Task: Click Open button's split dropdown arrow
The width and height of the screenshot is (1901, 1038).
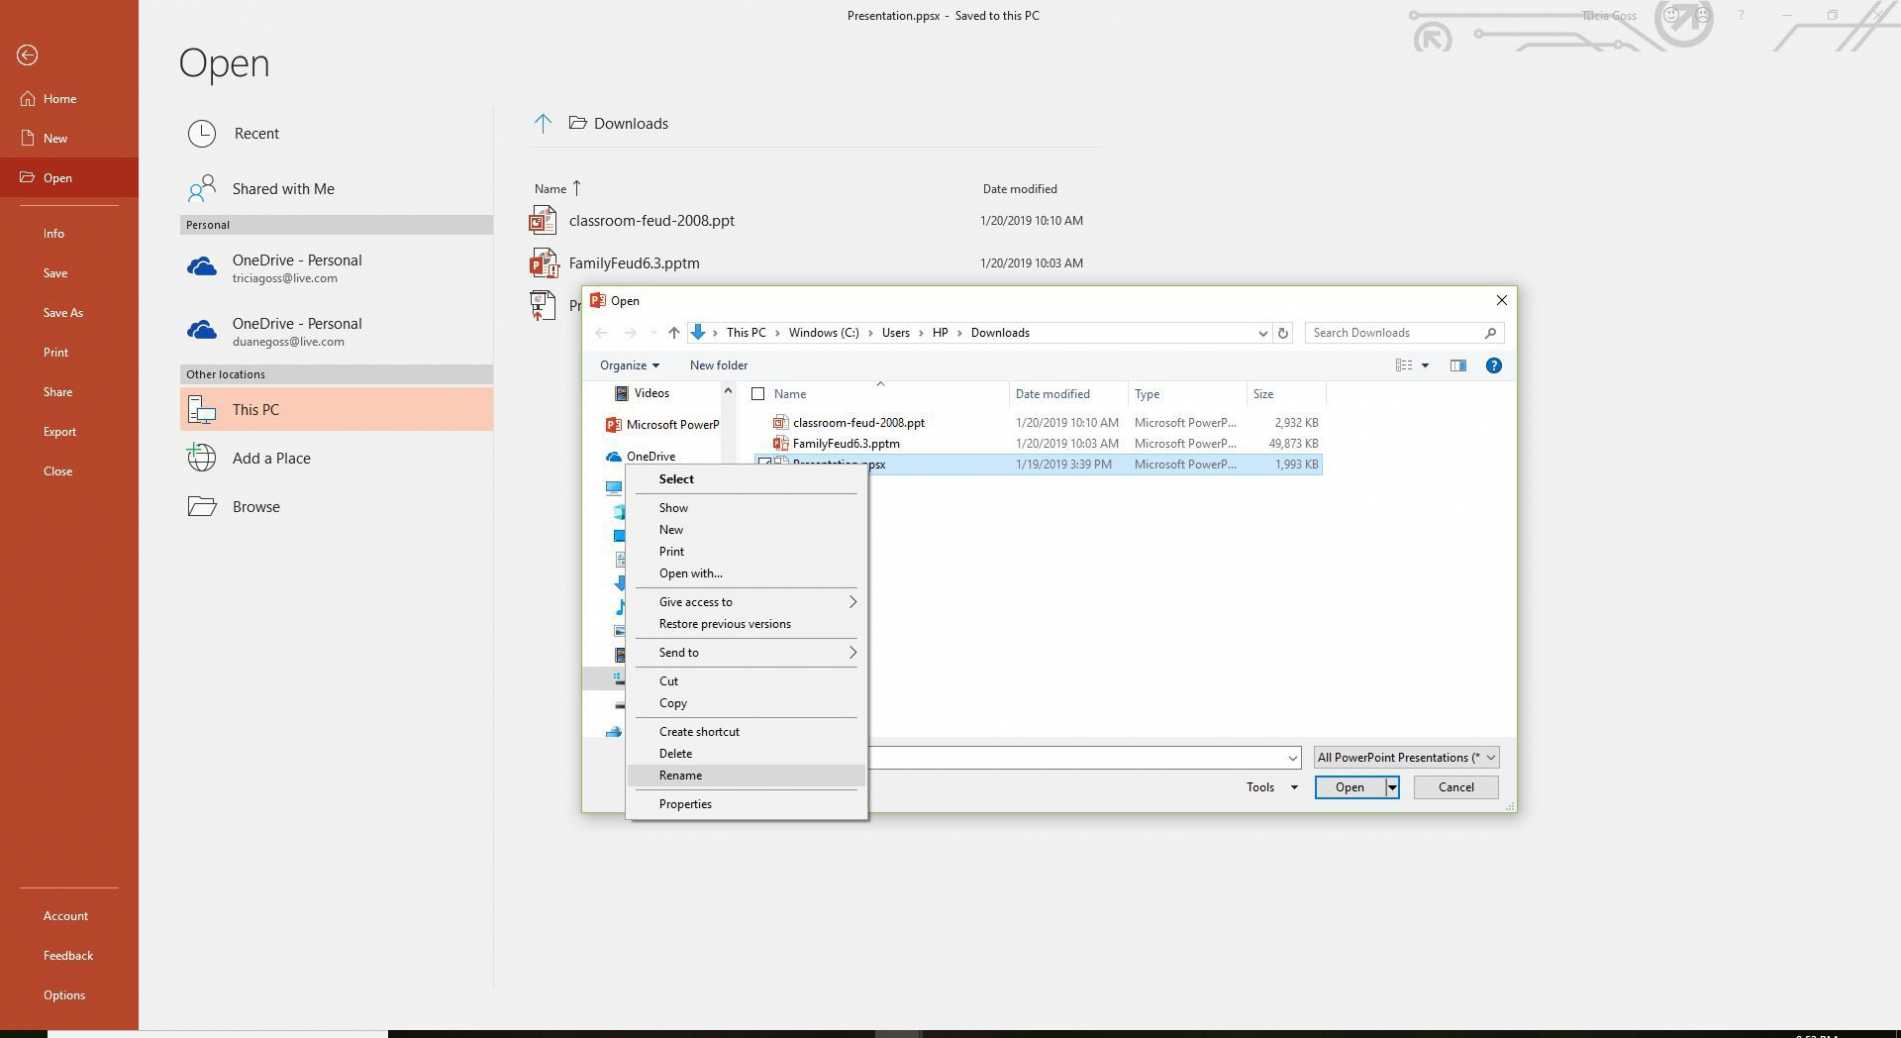Action: 1391,788
